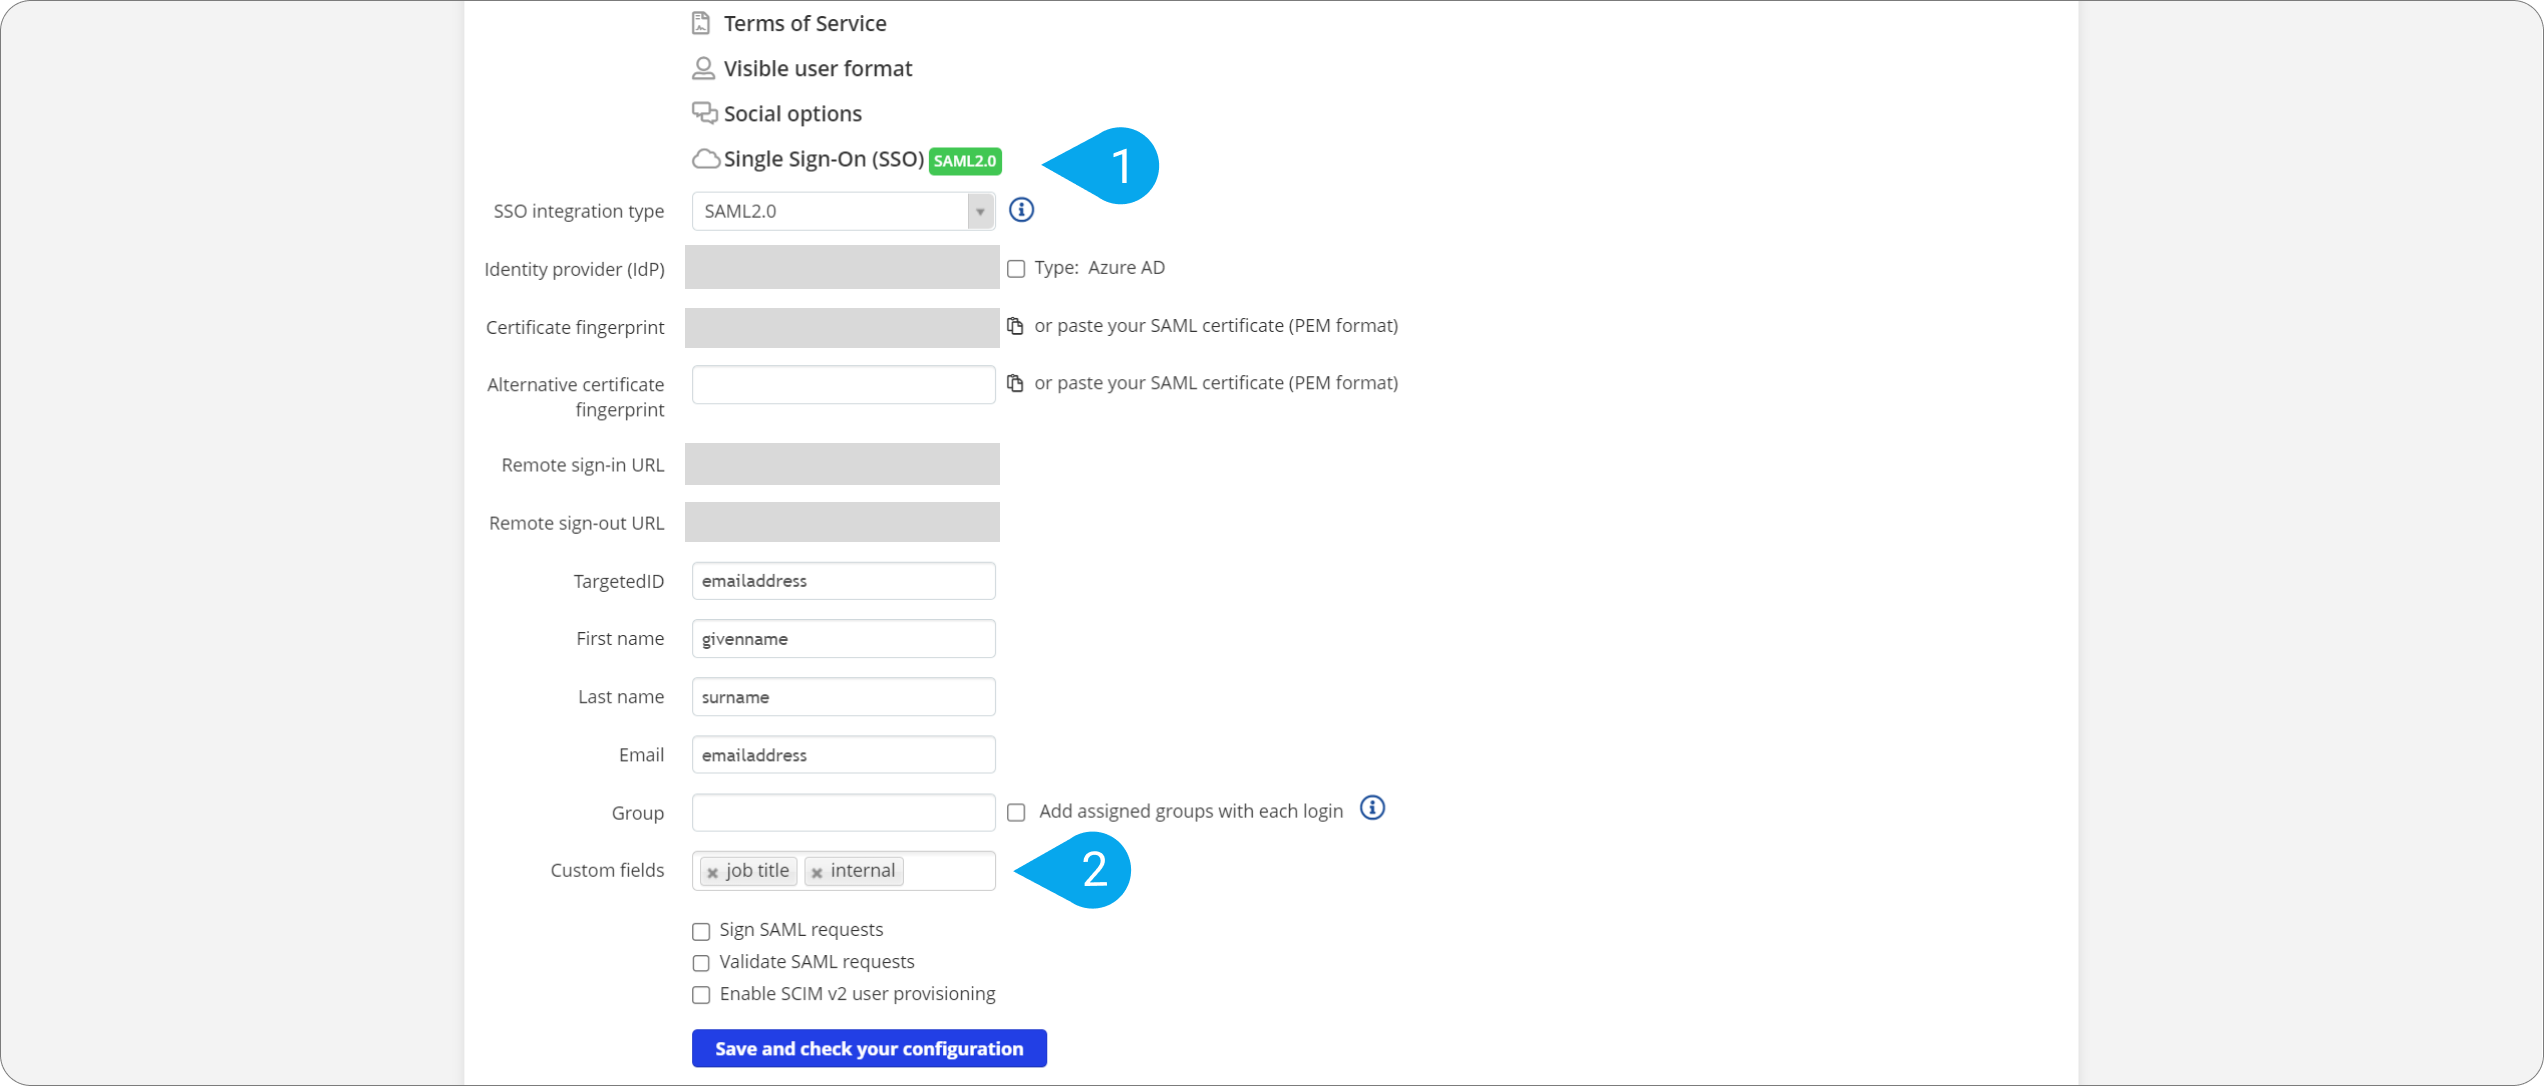
Task: Enable SCIM v2 user provisioning checkbox
Action: (x=701, y=995)
